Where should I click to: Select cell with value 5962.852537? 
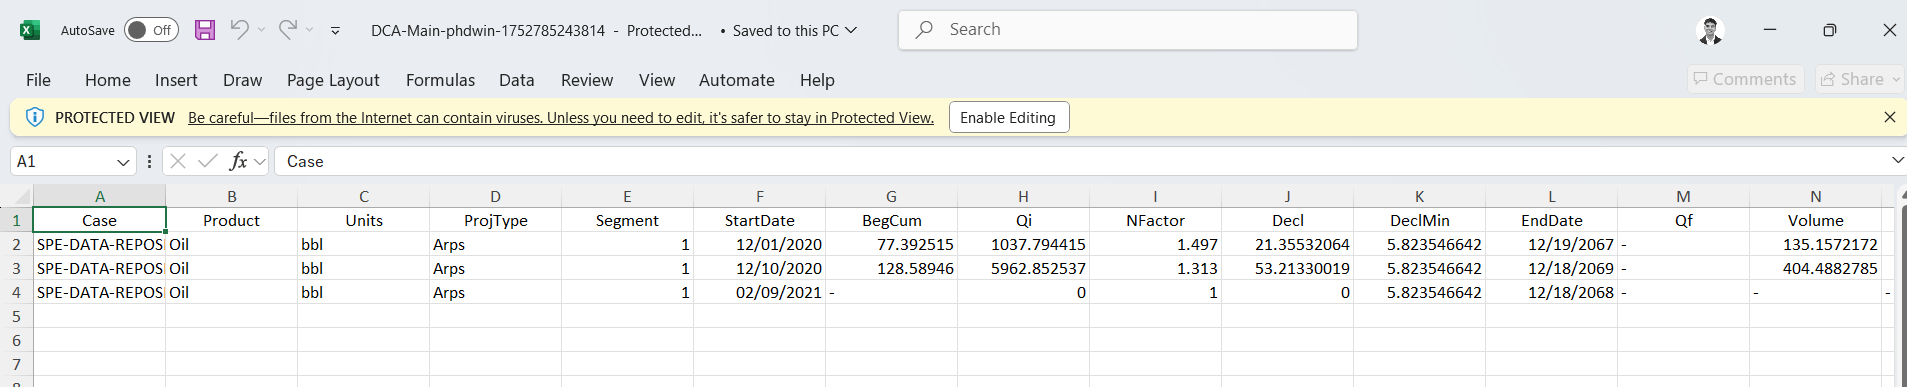[1024, 268]
